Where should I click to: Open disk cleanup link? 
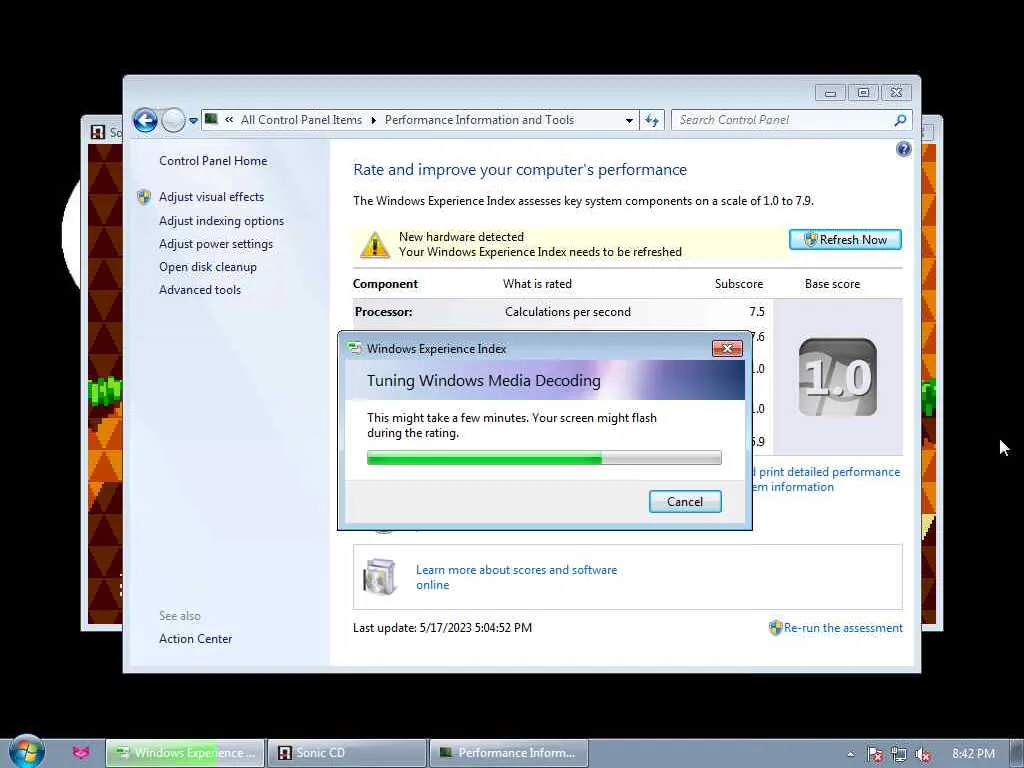coord(208,266)
